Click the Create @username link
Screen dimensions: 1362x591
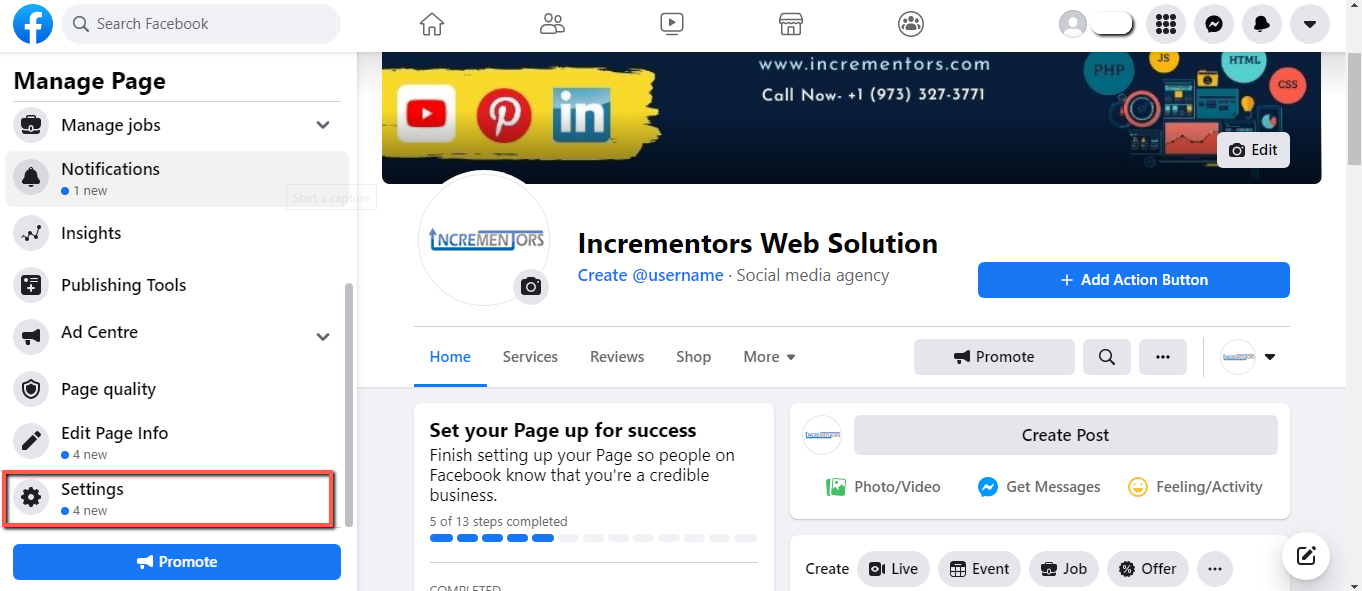[x=651, y=275]
